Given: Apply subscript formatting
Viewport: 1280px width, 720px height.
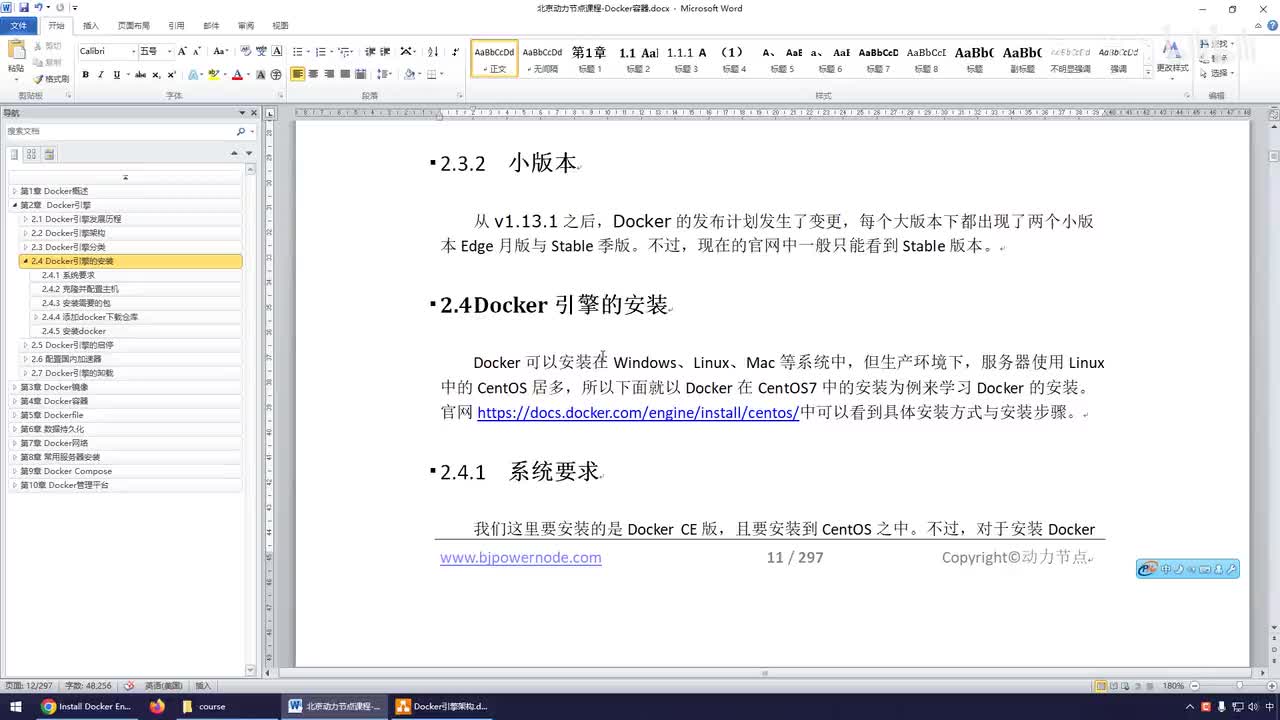Looking at the screenshot, I should (x=156, y=74).
